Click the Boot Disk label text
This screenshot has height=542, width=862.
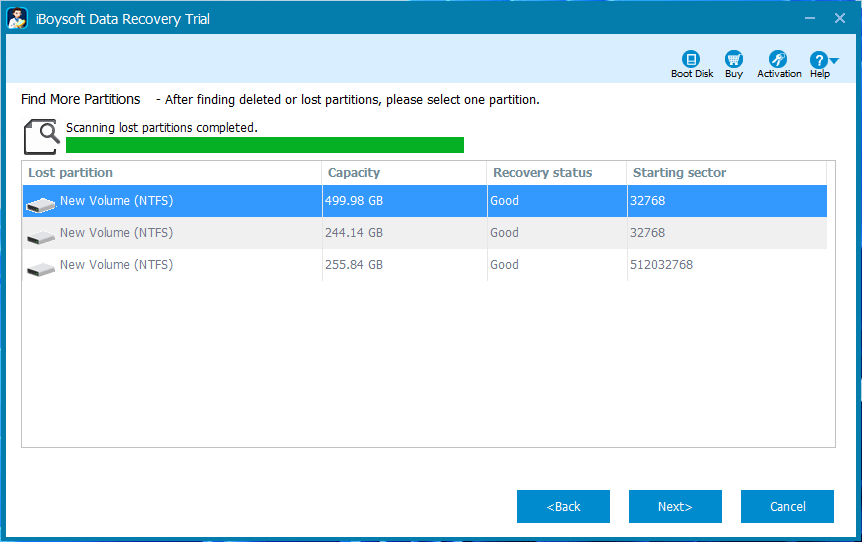click(692, 74)
